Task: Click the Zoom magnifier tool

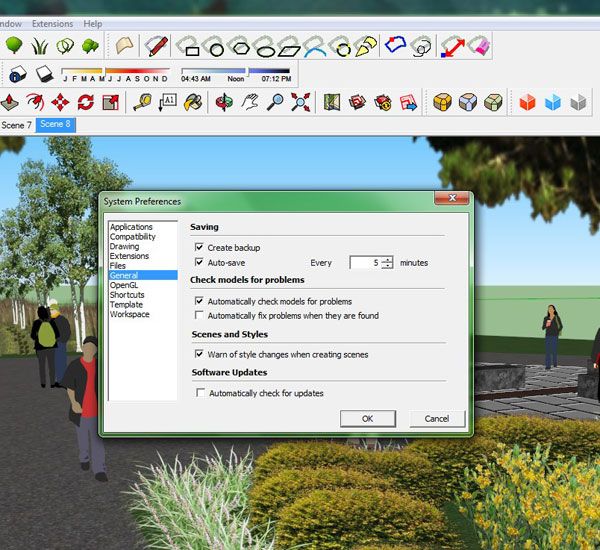Action: click(275, 102)
